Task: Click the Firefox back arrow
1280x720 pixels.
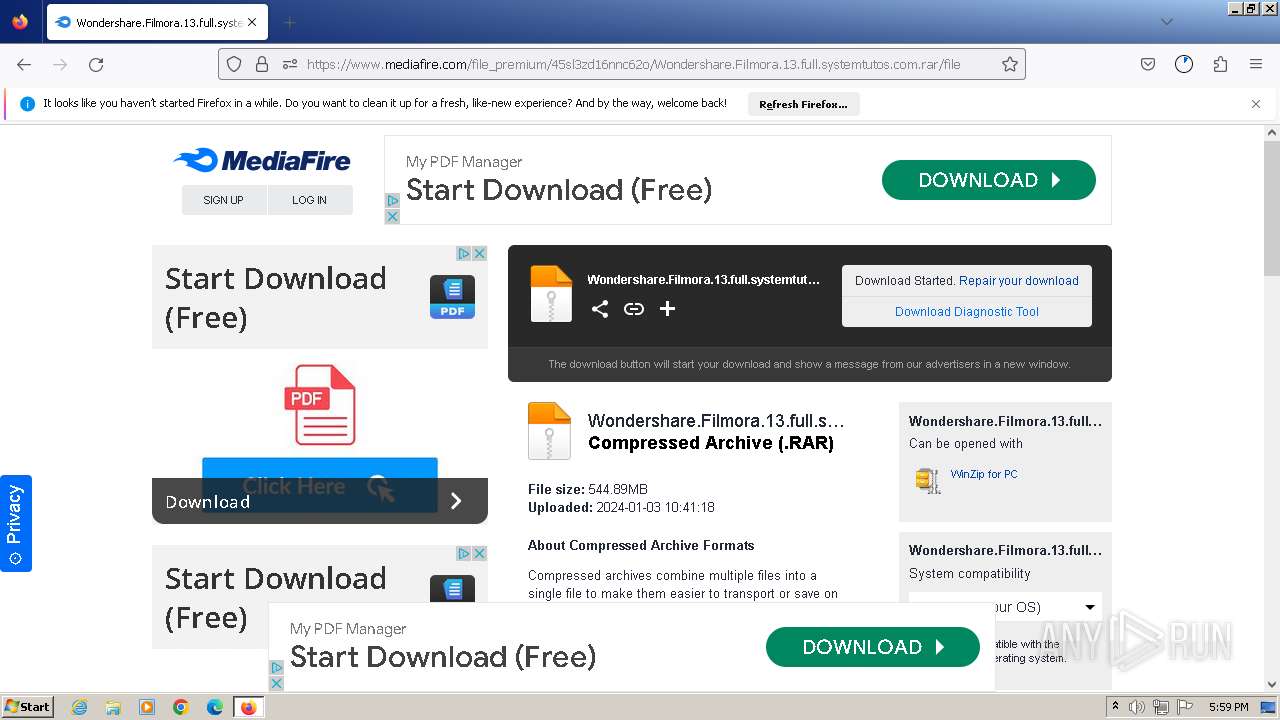Action: coord(24,64)
